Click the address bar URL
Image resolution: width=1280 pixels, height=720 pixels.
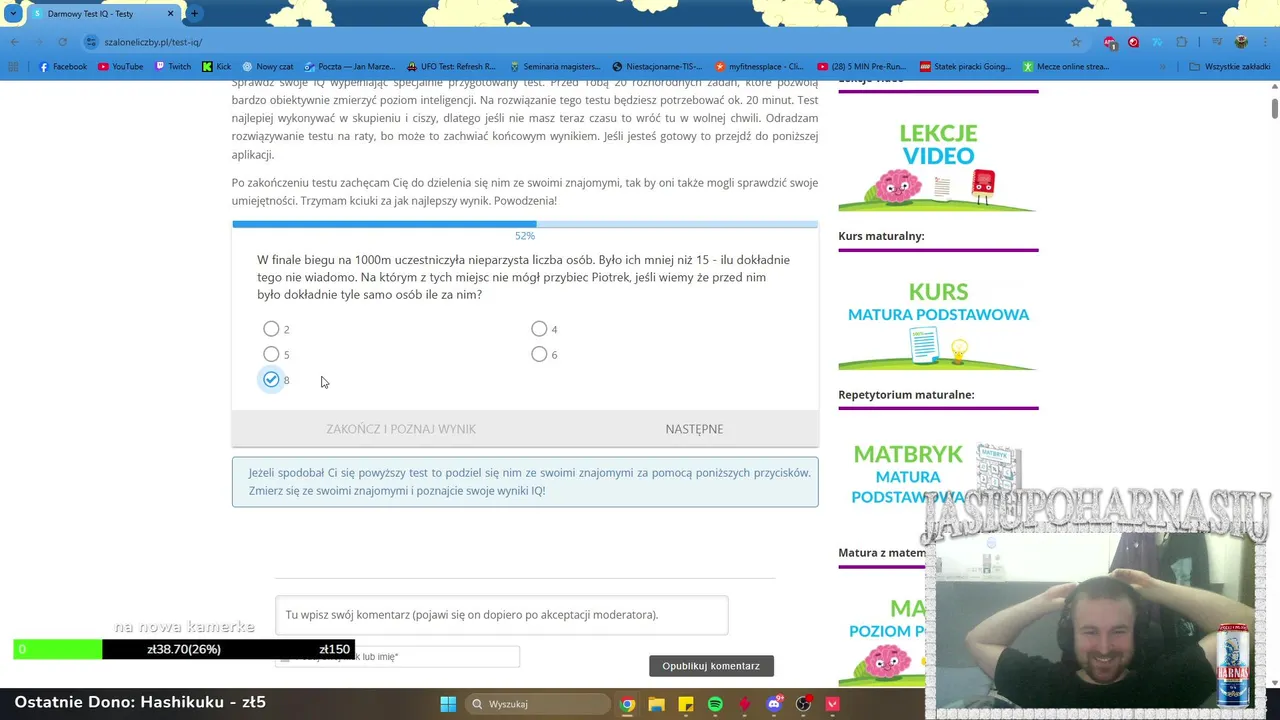(x=153, y=42)
